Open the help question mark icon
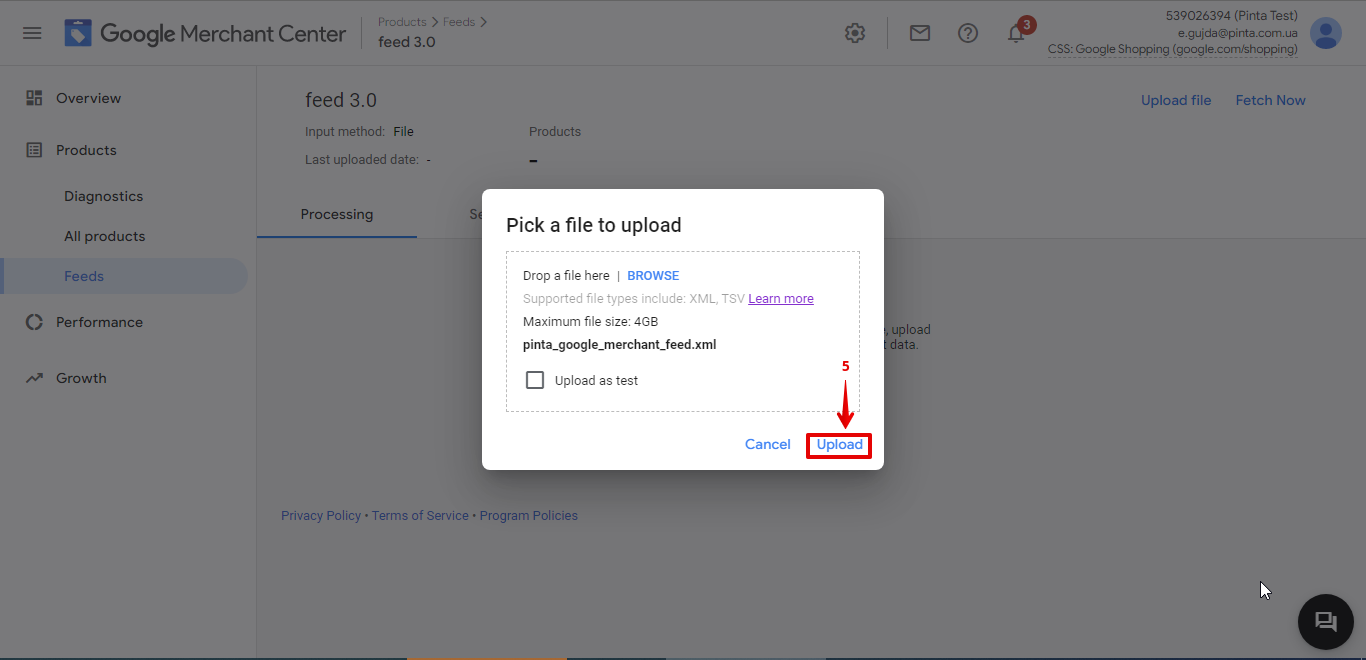This screenshot has height=660, width=1366. pos(968,33)
